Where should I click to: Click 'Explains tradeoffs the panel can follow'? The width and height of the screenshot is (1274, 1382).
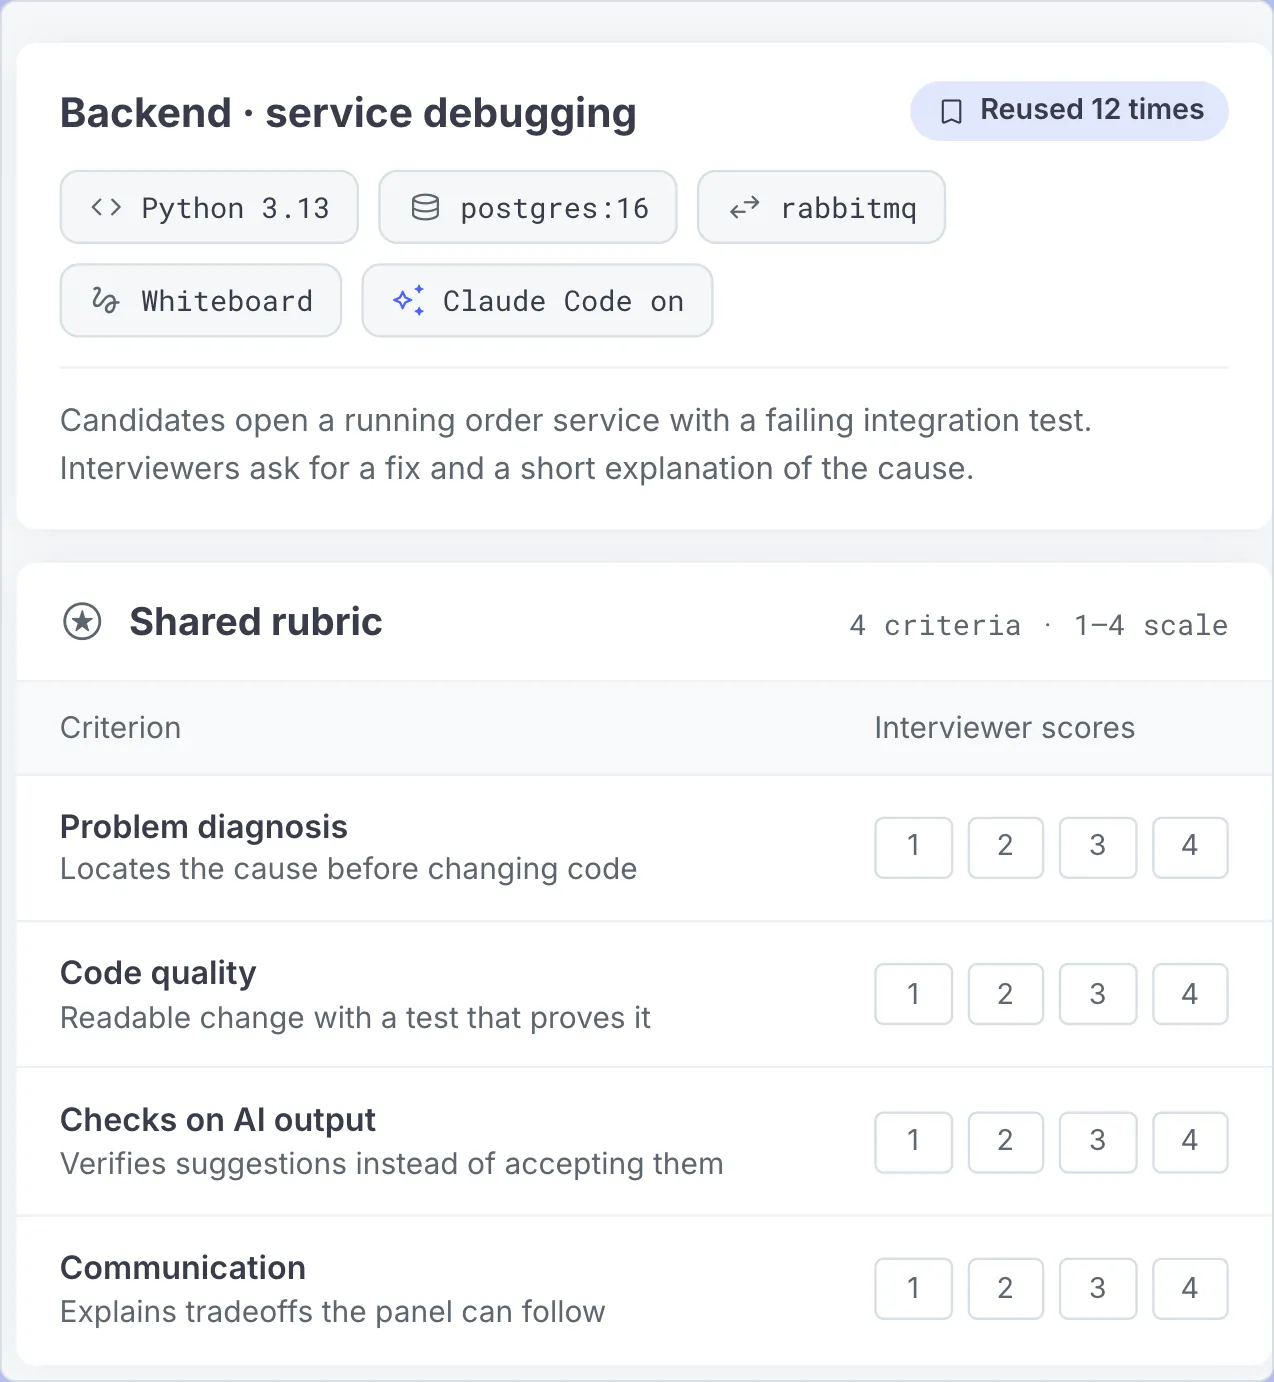[332, 1312]
